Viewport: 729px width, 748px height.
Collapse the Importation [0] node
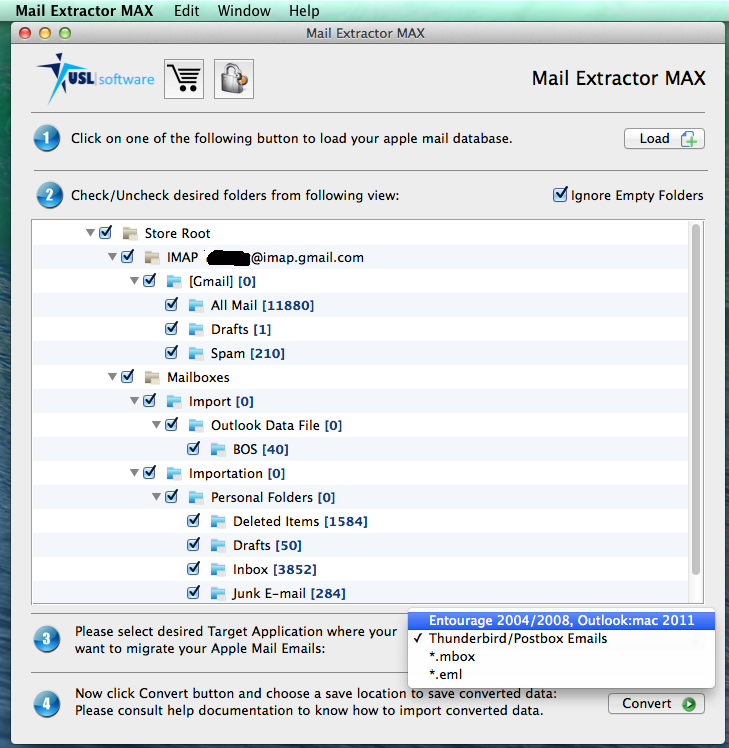(134, 473)
